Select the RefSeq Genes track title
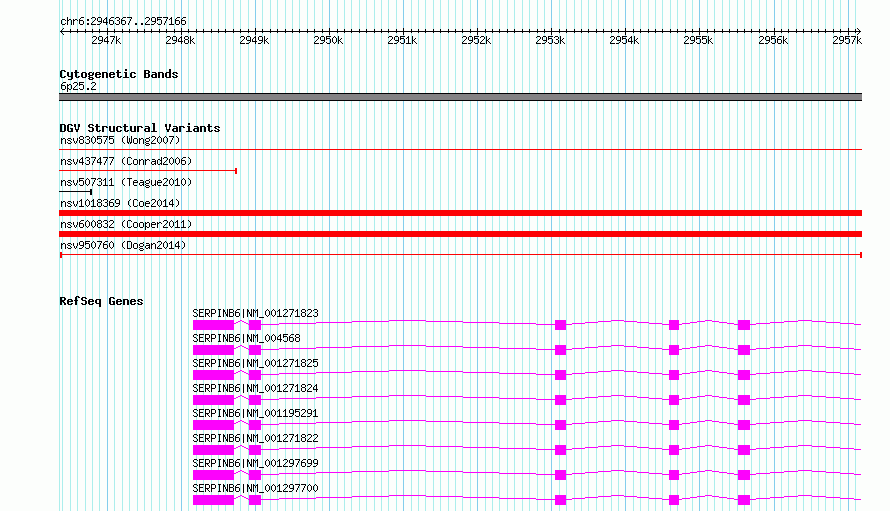890x511 pixels. 101,301
